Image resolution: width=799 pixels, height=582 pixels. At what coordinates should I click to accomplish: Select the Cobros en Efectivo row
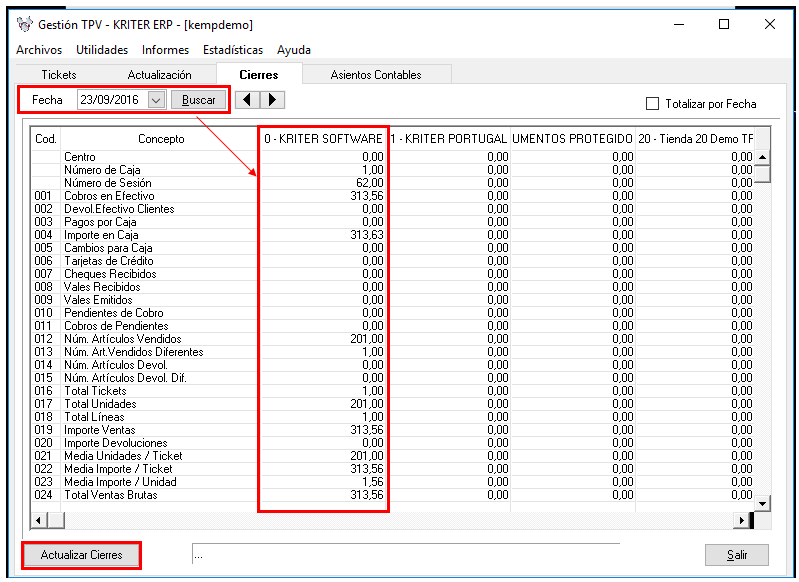pyautogui.click(x=392, y=196)
